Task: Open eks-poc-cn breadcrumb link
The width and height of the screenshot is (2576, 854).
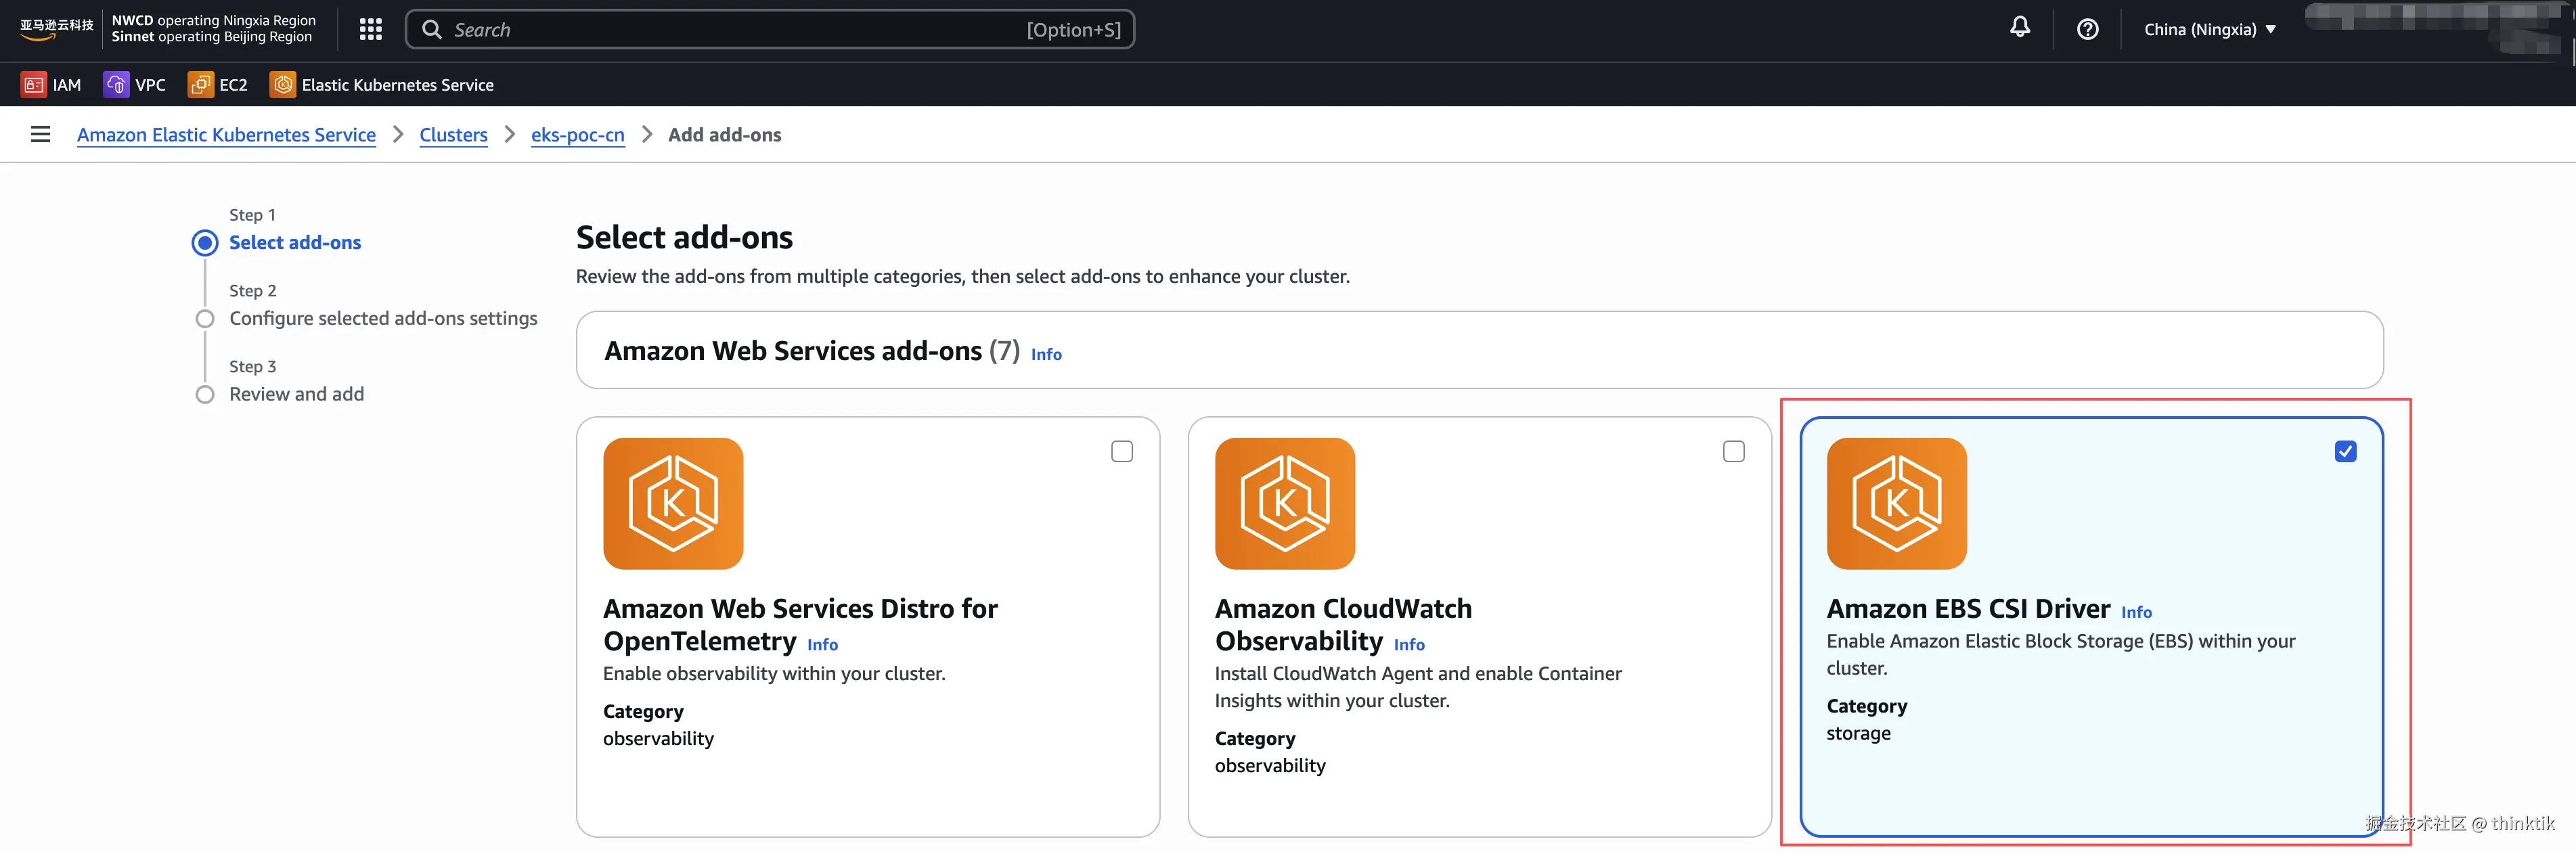Action: (577, 135)
